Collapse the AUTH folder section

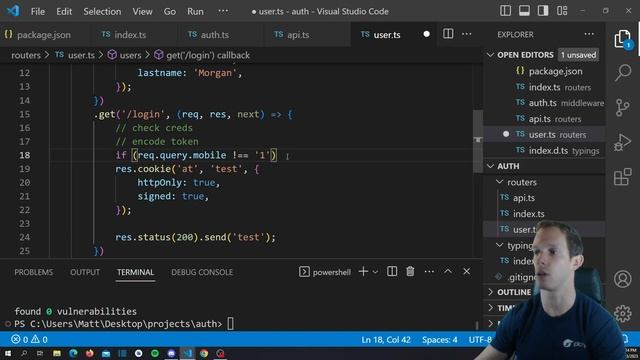click(491, 166)
